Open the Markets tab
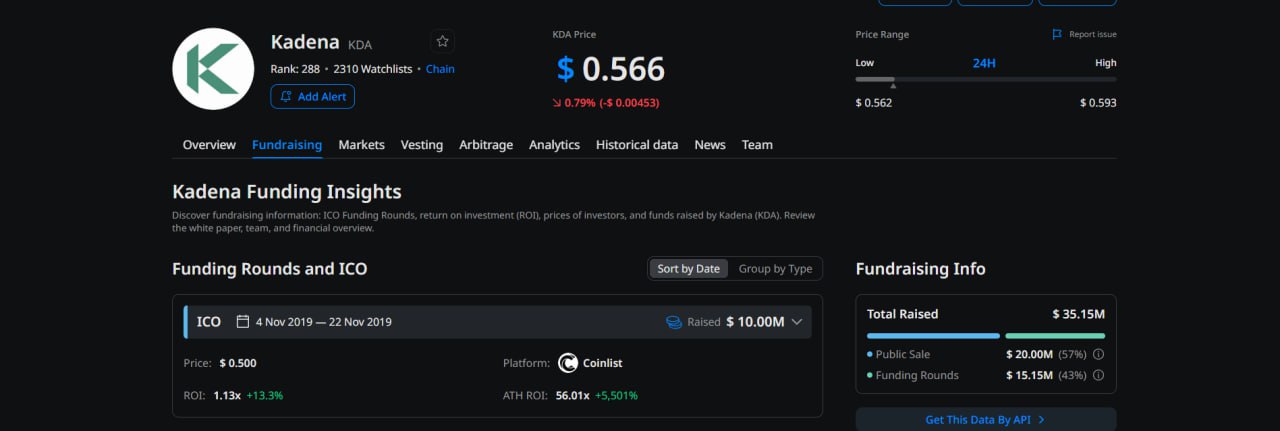Viewport: 1280px width, 431px height. pos(361,145)
